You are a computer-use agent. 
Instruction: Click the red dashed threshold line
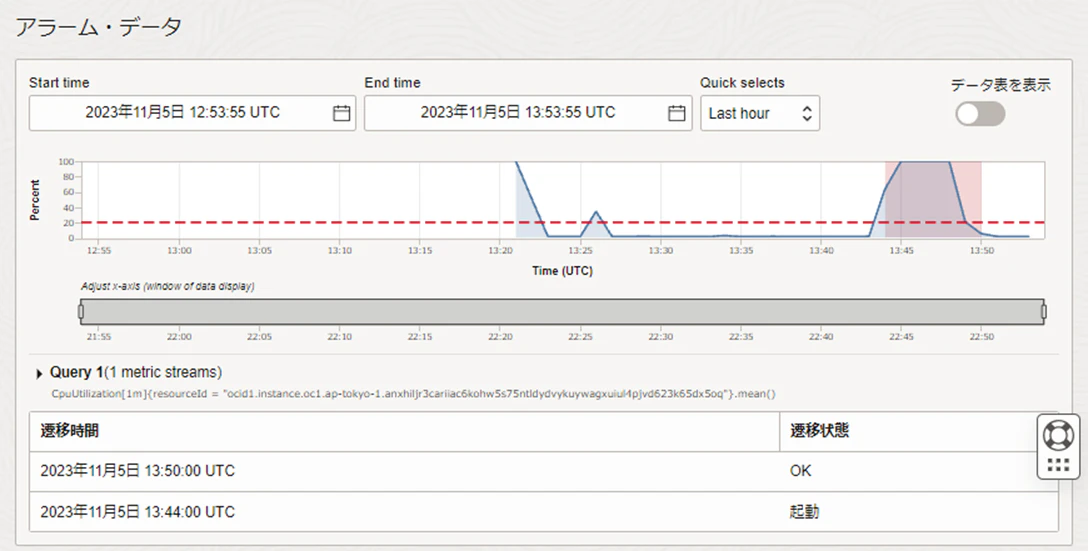[562, 223]
